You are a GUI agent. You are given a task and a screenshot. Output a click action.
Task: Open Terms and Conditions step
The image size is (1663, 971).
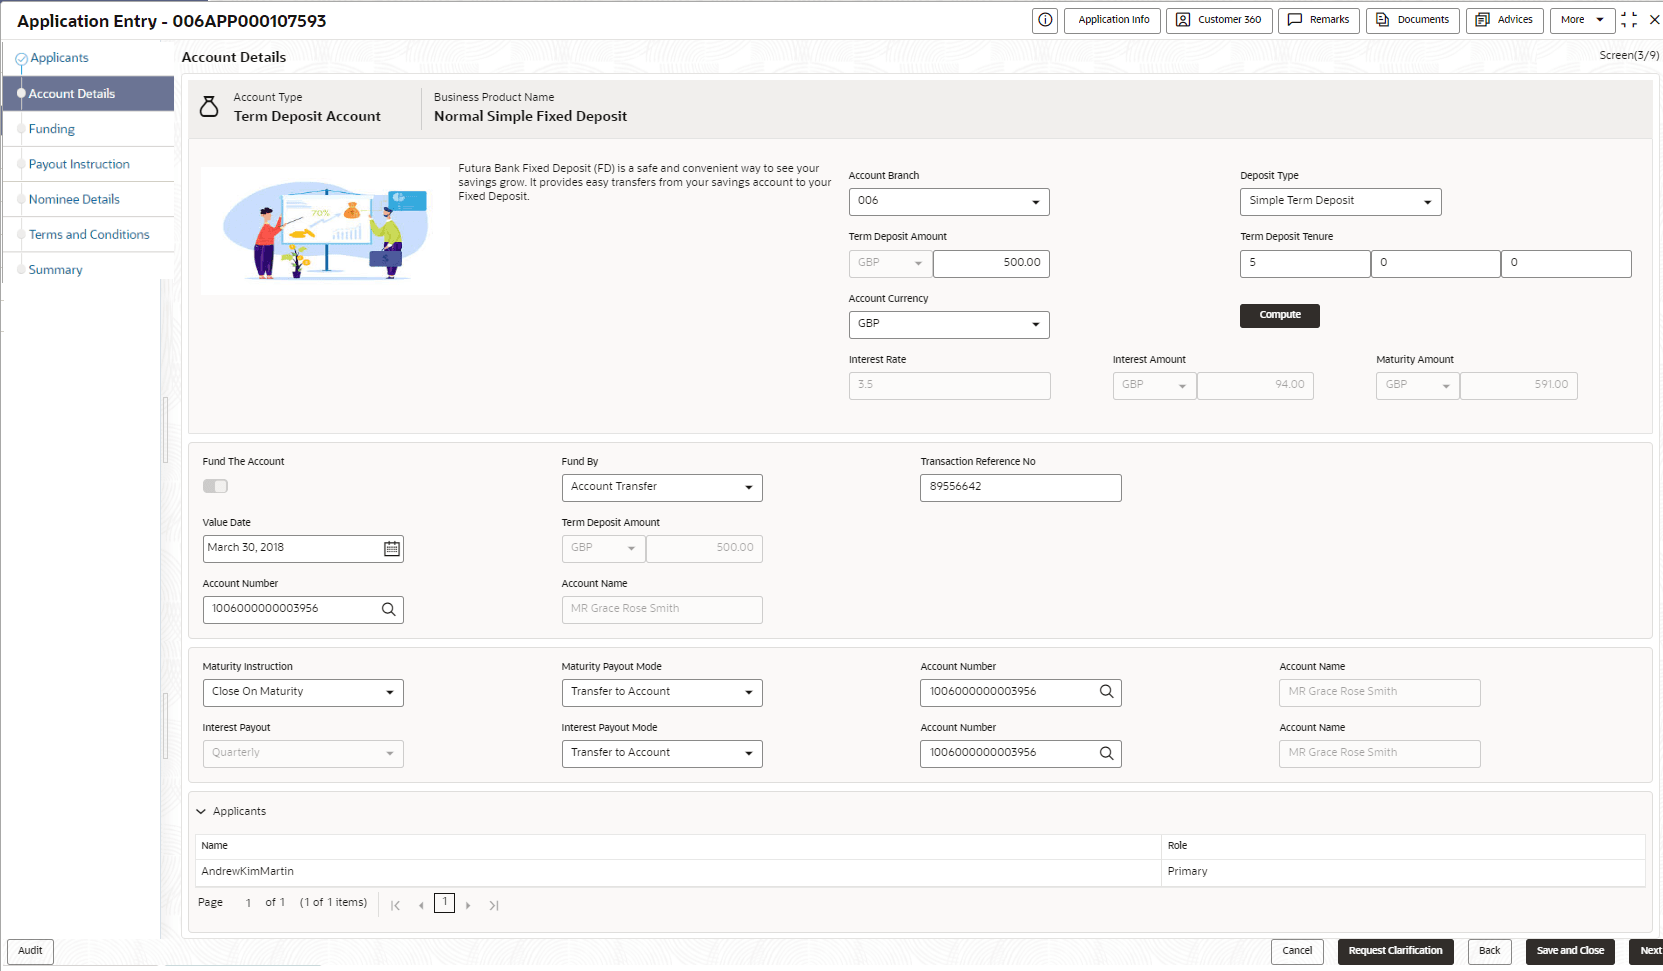[x=89, y=234]
